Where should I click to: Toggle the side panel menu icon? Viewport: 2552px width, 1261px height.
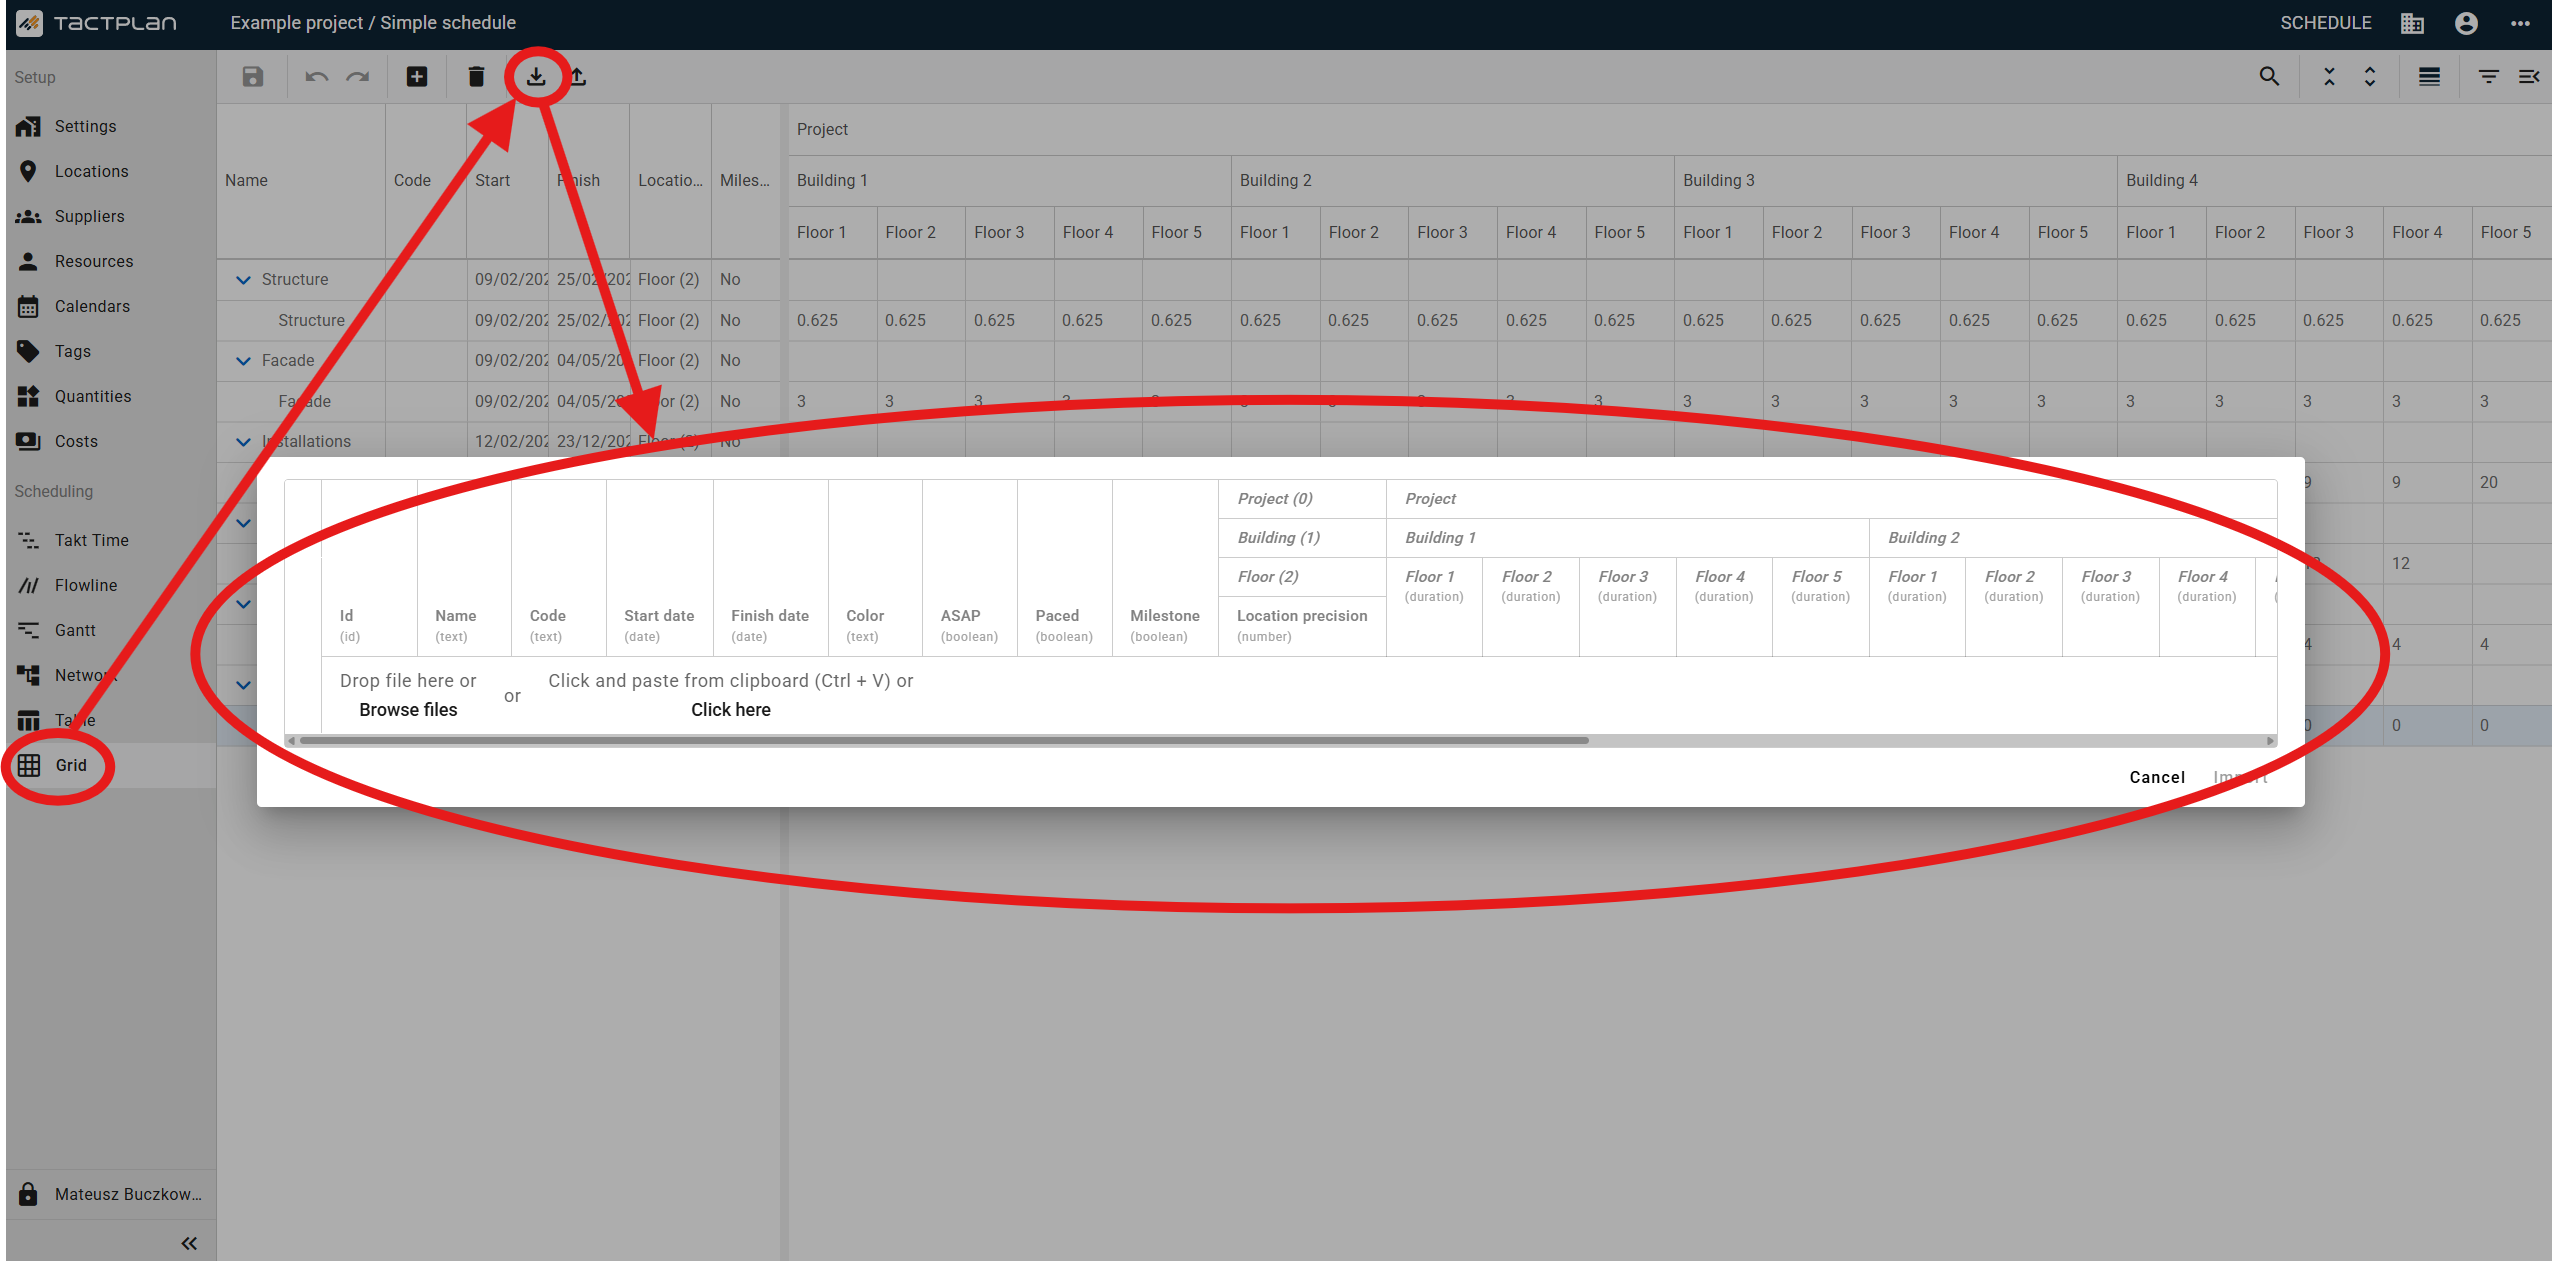point(2529,77)
